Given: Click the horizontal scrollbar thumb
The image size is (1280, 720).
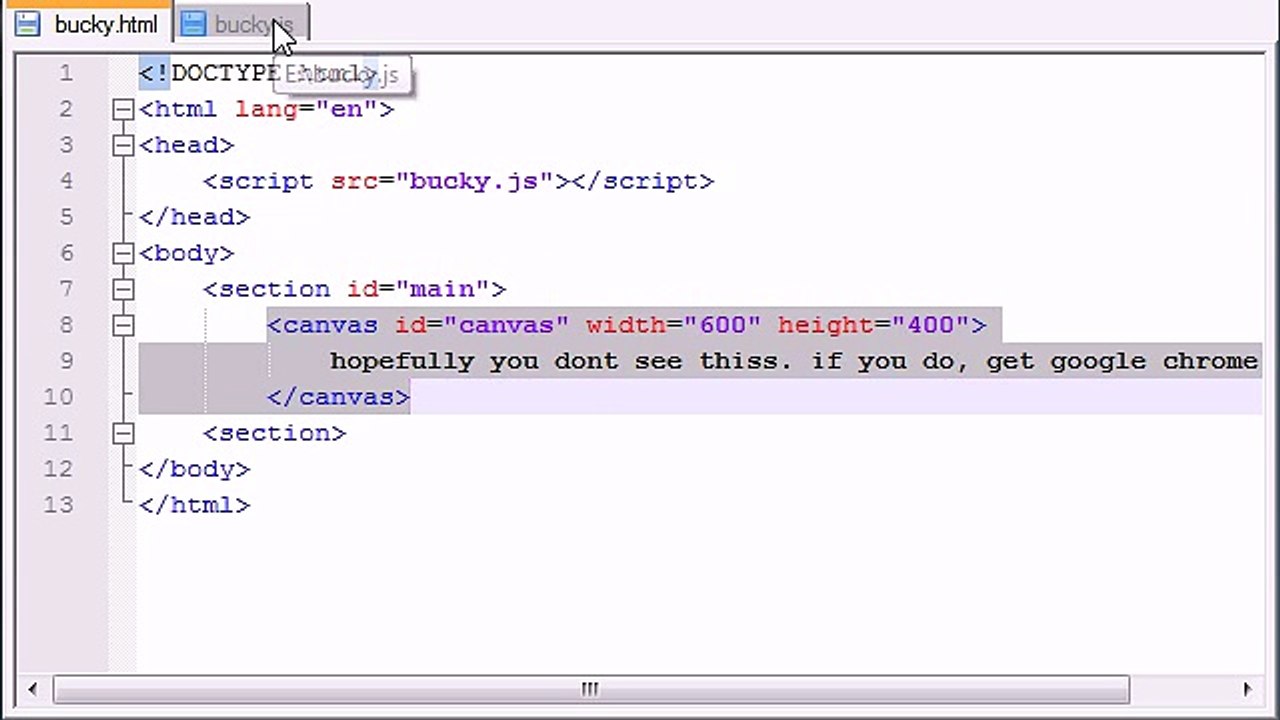Looking at the screenshot, I should coord(591,689).
